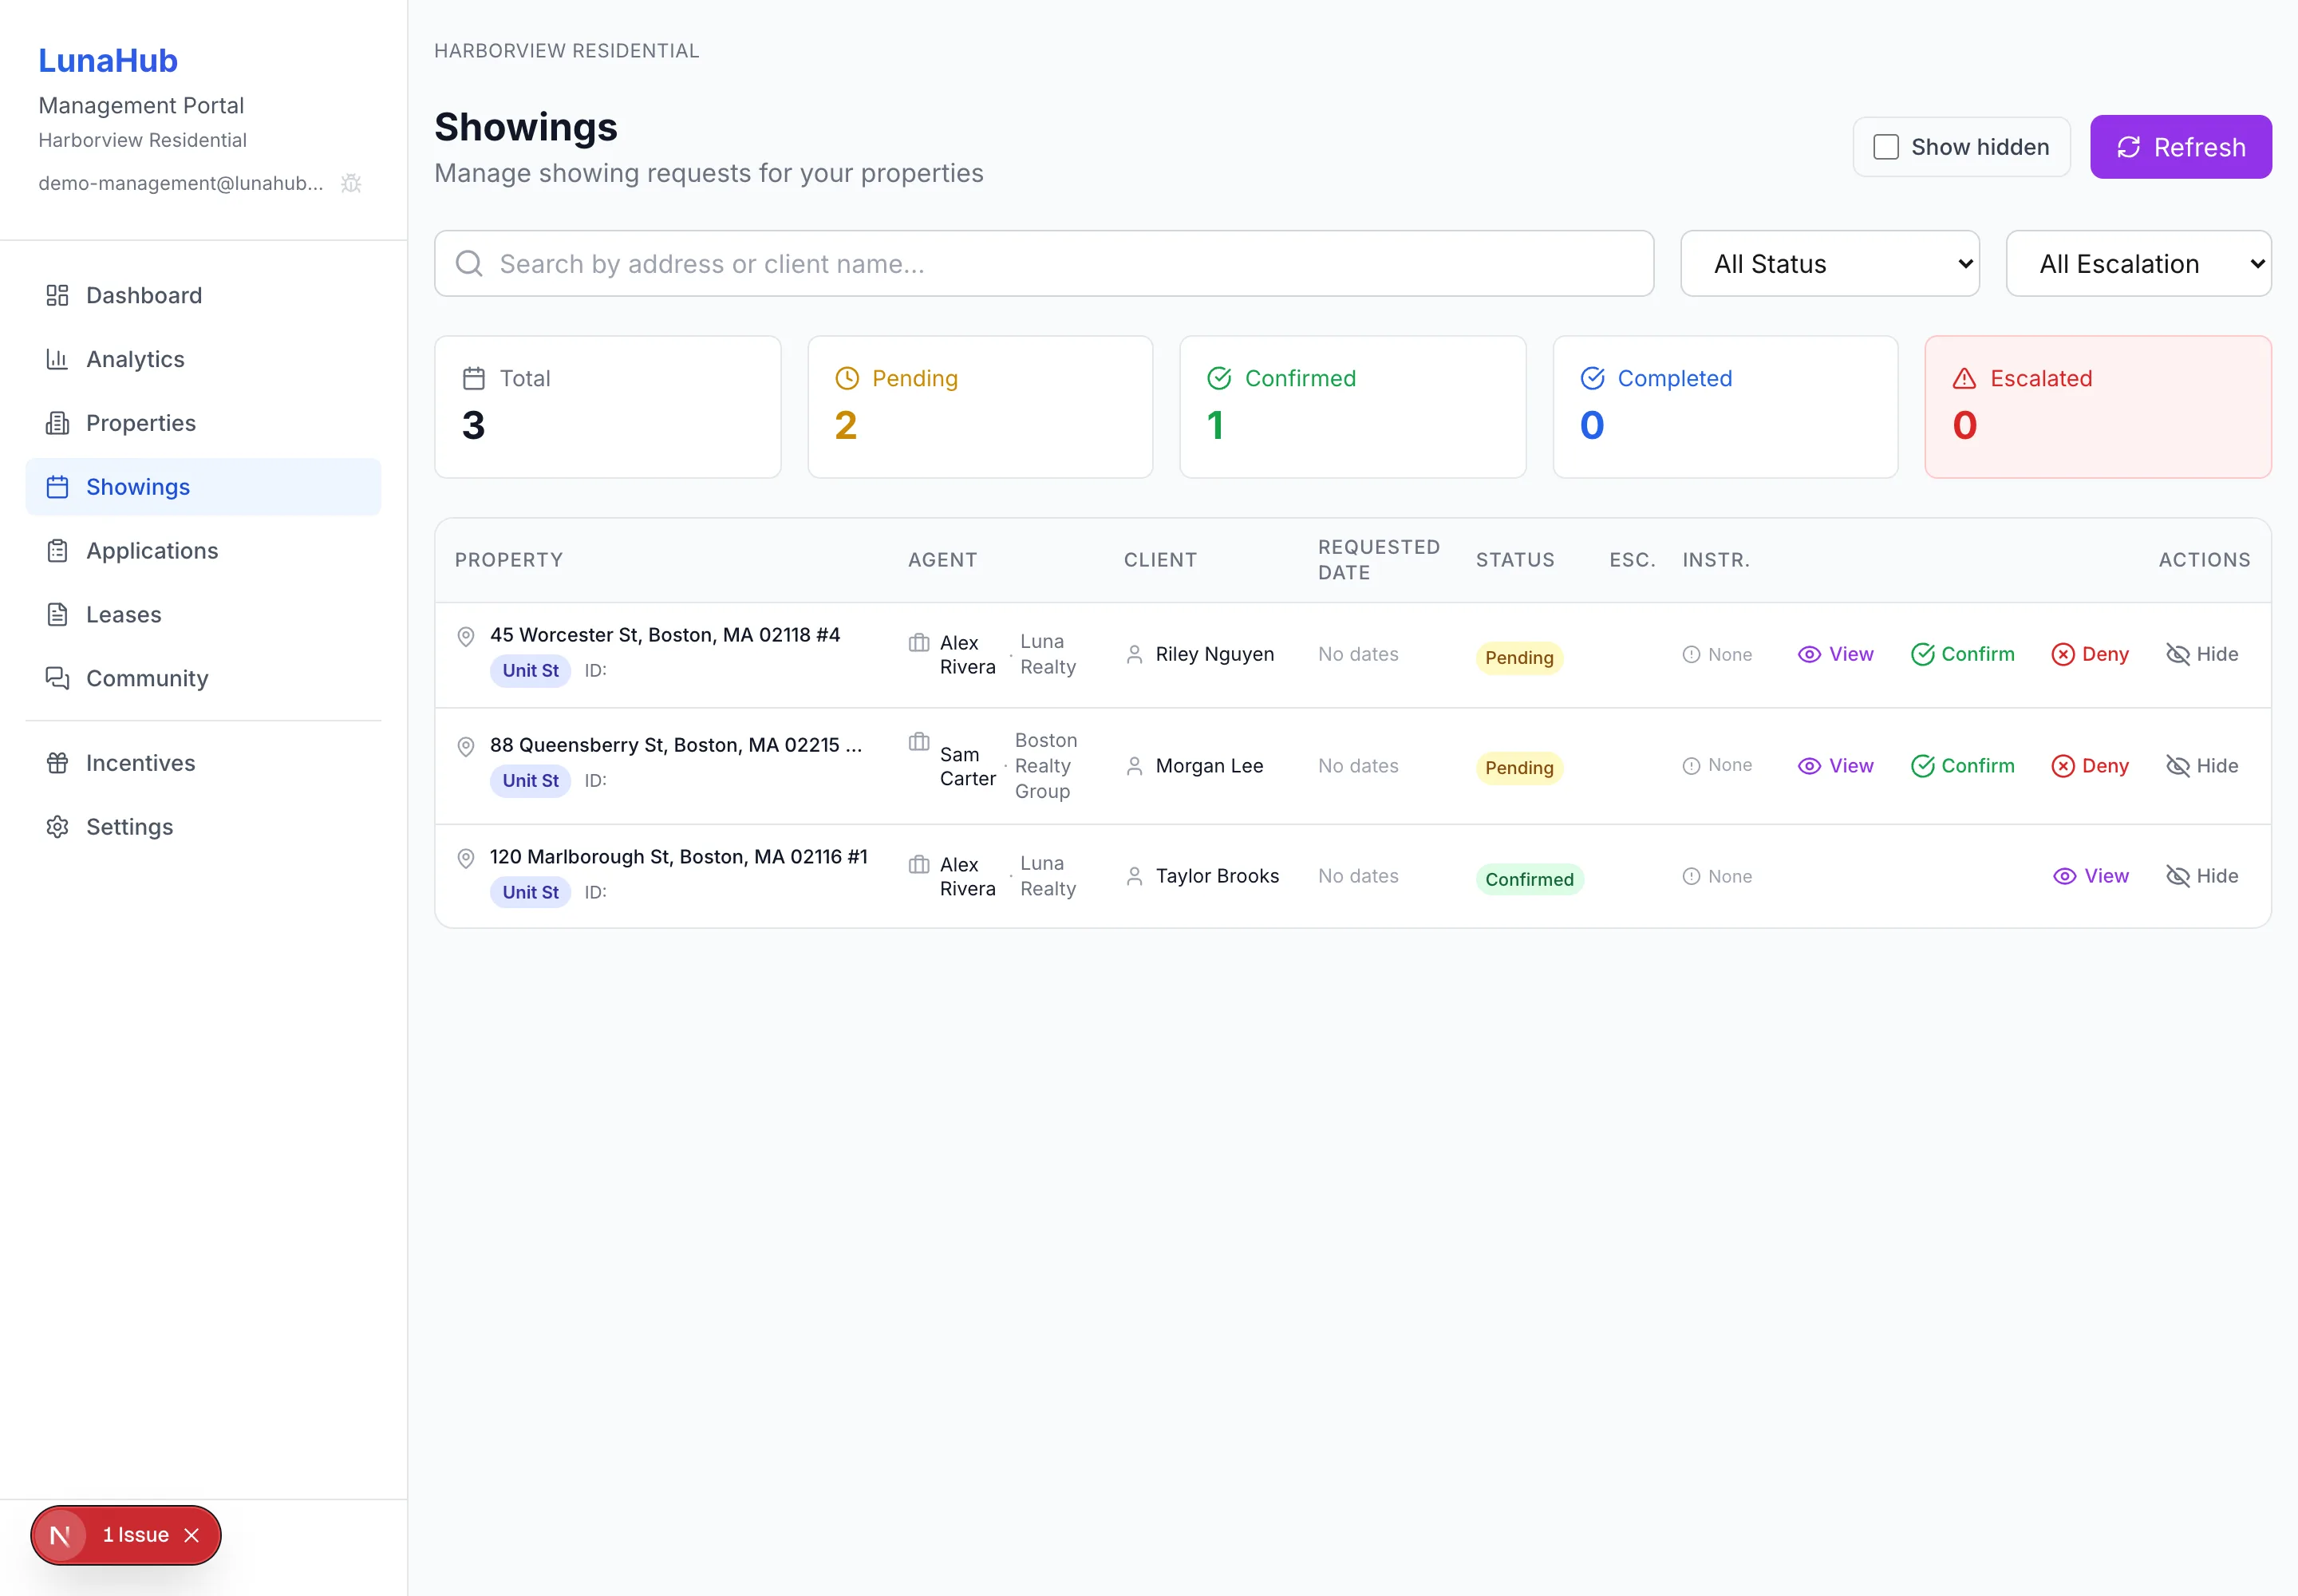View the 120 Marlborough St showing
Image resolution: width=2298 pixels, height=1596 pixels.
click(2091, 876)
